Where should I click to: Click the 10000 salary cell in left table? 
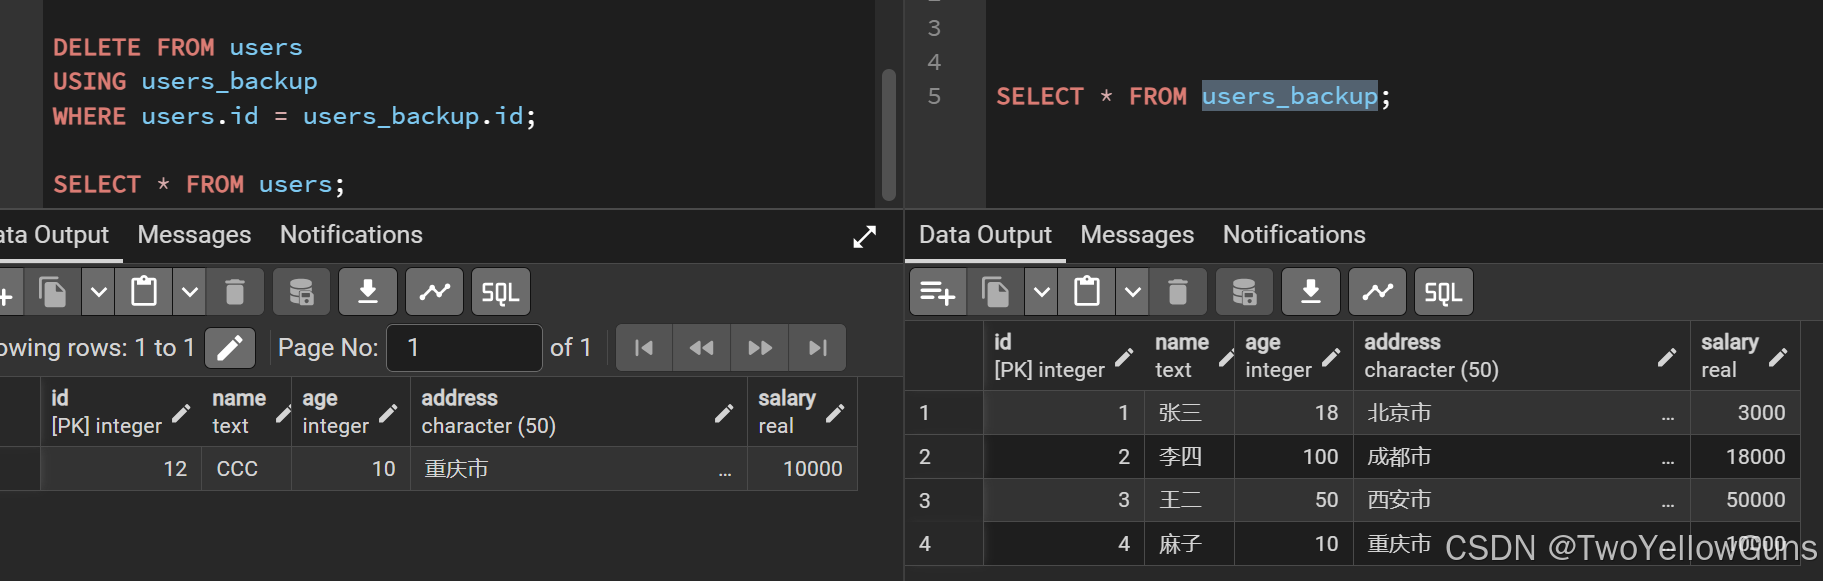click(x=802, y=469)
